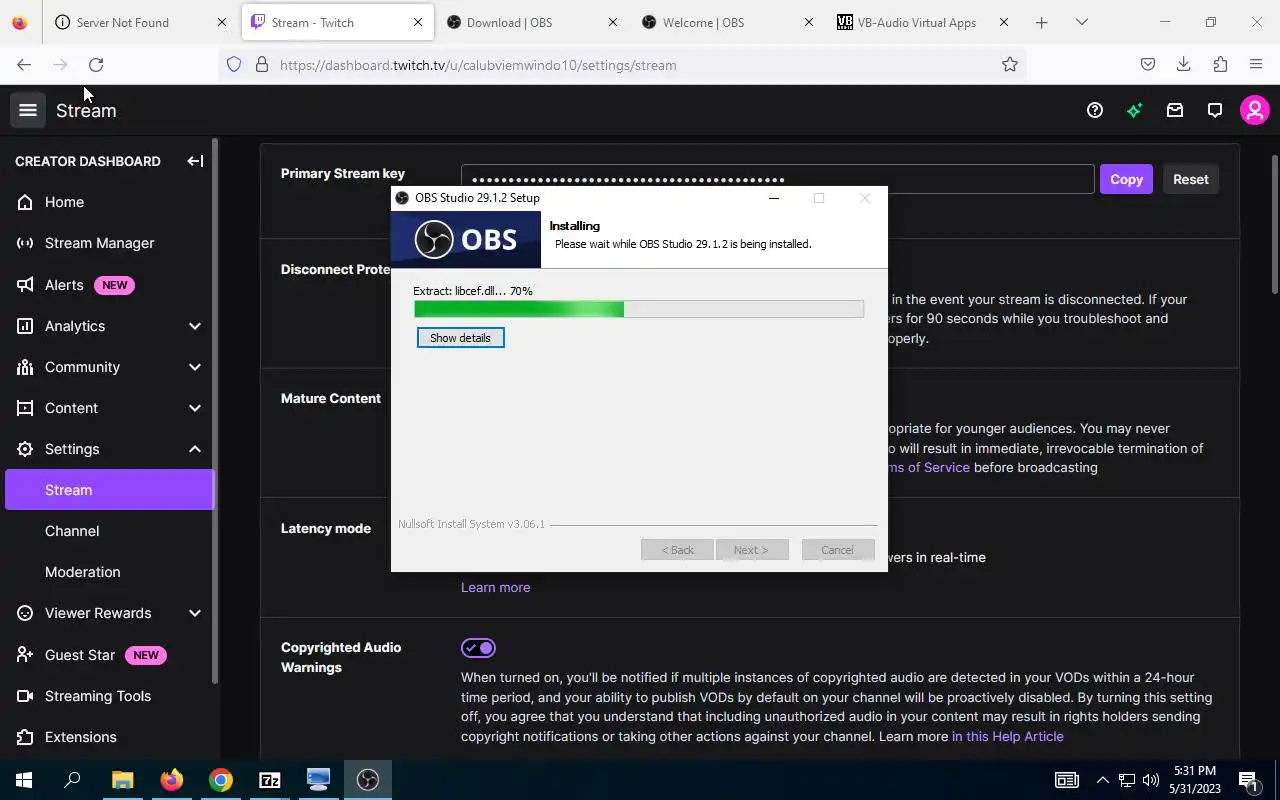Click Show details in OBS installer

[460, 338]
